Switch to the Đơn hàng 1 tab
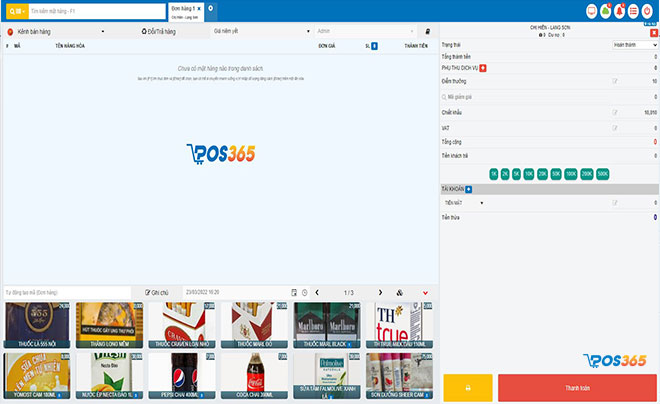The width and height of the screenshot is (660, 404). (x=183, y=9)
